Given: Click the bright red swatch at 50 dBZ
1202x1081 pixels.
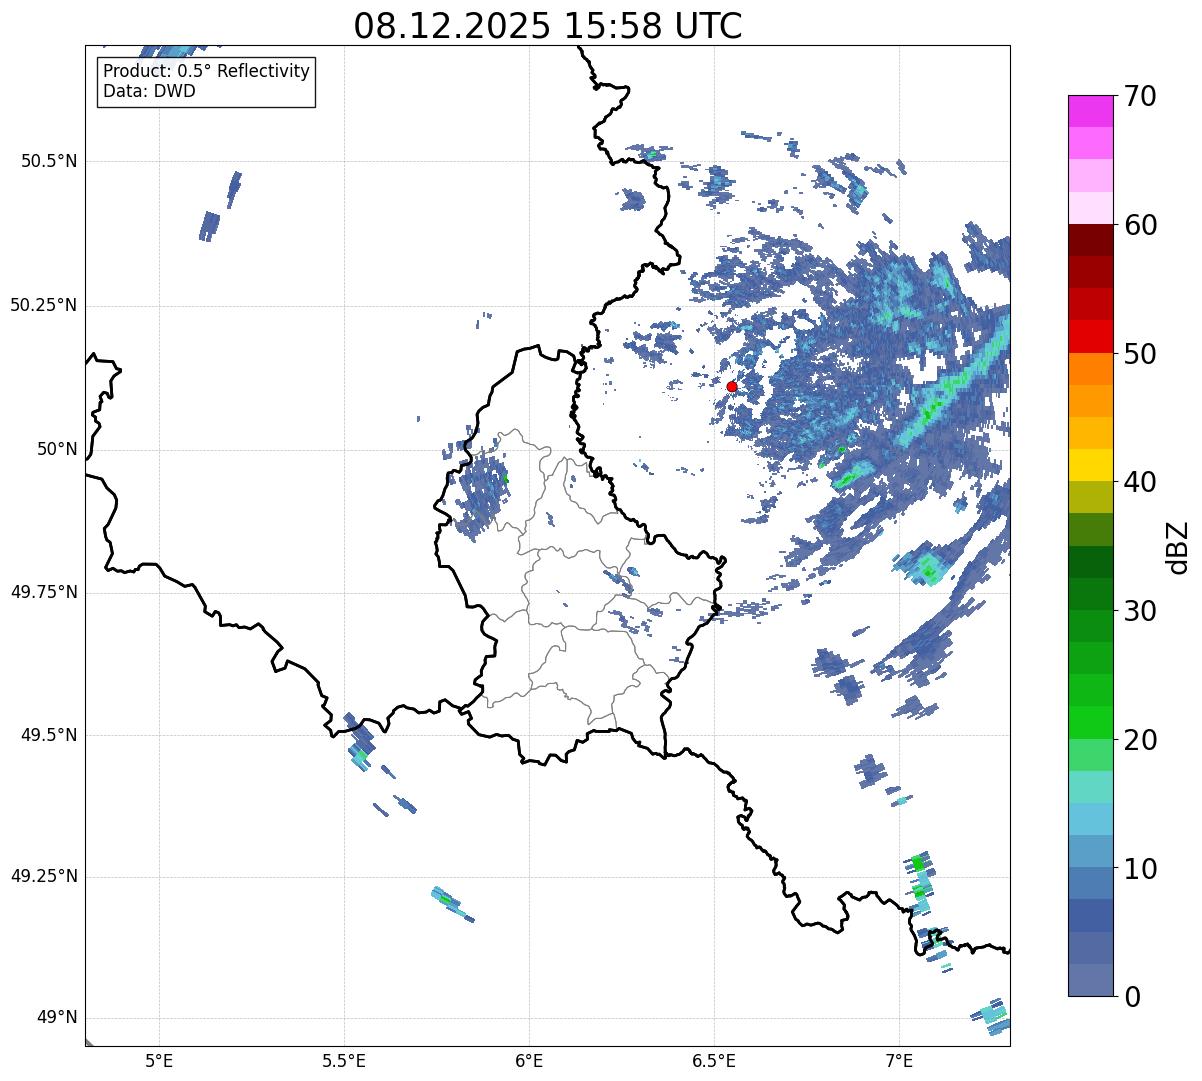Looking at the screenshot, I should (1091, 336).
